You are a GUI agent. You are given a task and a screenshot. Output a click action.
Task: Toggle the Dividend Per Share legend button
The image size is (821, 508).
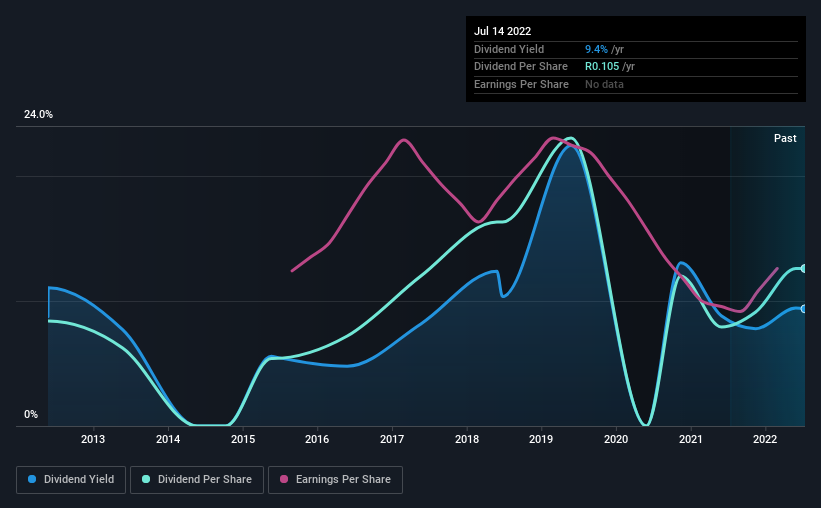(197, 480)
